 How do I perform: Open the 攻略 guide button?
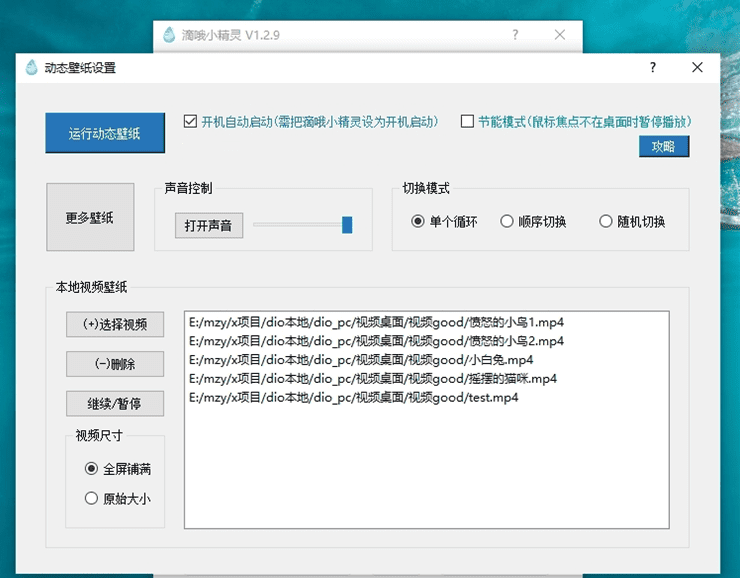pos(663,147)
